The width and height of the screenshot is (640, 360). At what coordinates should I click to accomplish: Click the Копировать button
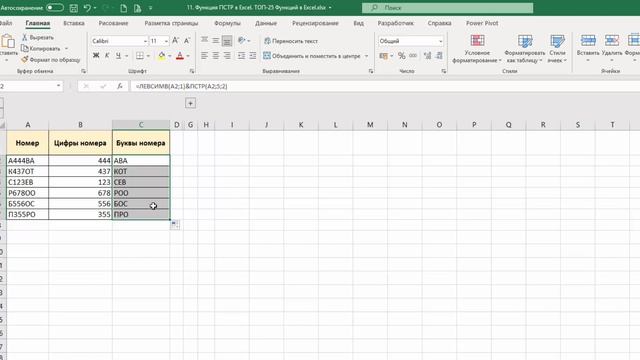coord(41,49)
